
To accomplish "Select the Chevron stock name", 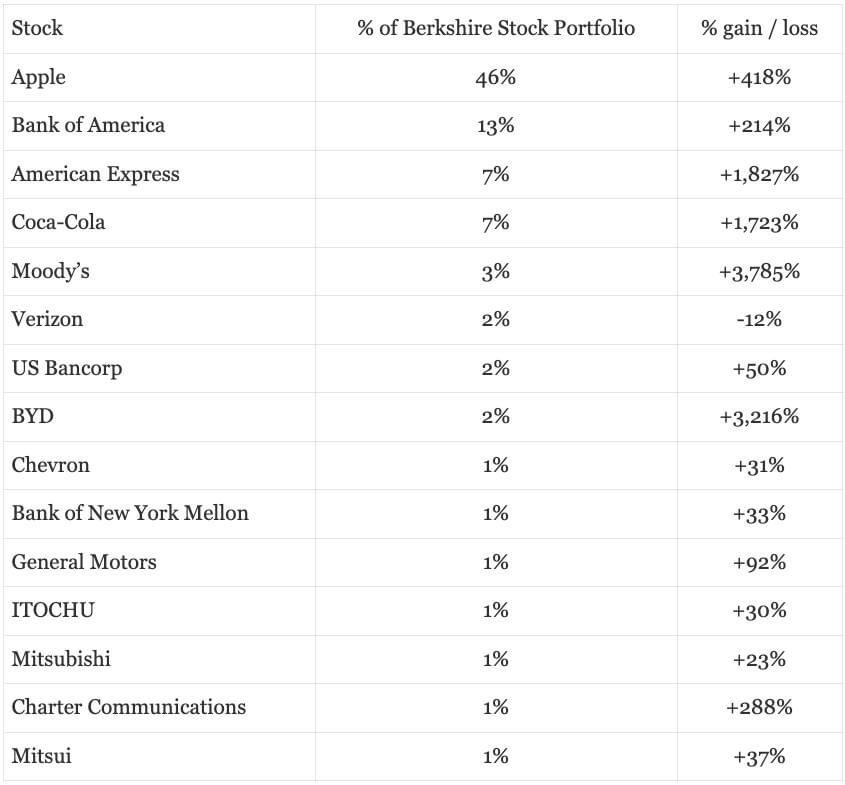I will [50, 465].
